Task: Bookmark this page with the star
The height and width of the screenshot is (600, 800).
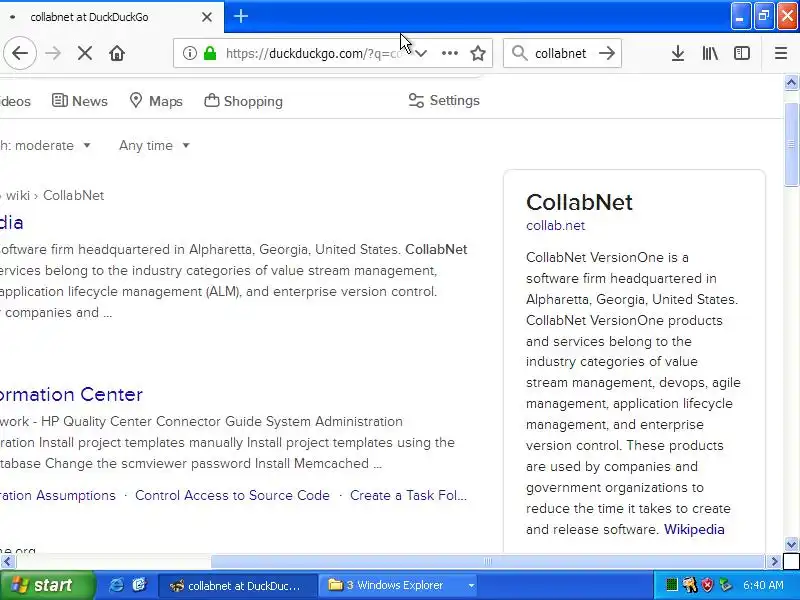Action: (478, 53)
